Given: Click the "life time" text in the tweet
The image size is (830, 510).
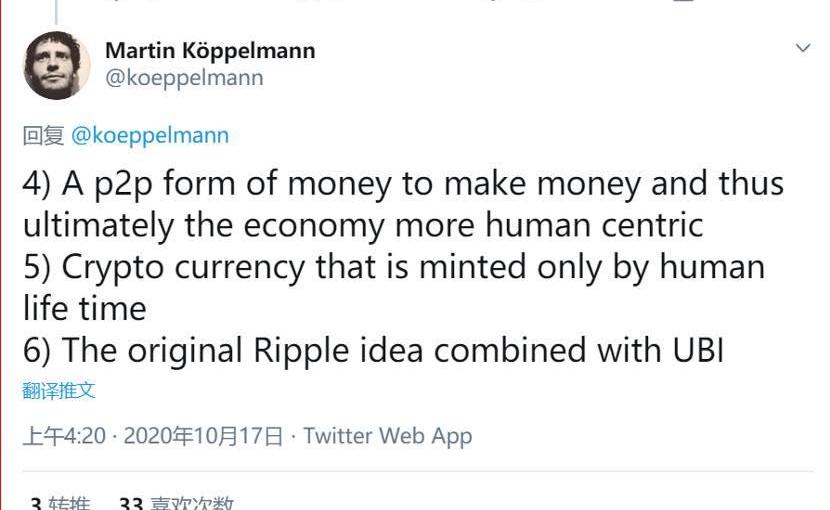Looking at the screenshot, I should 84,308.
